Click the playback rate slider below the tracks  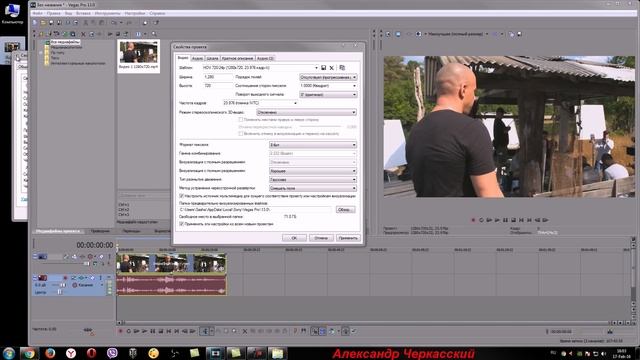tap(88, 330)
